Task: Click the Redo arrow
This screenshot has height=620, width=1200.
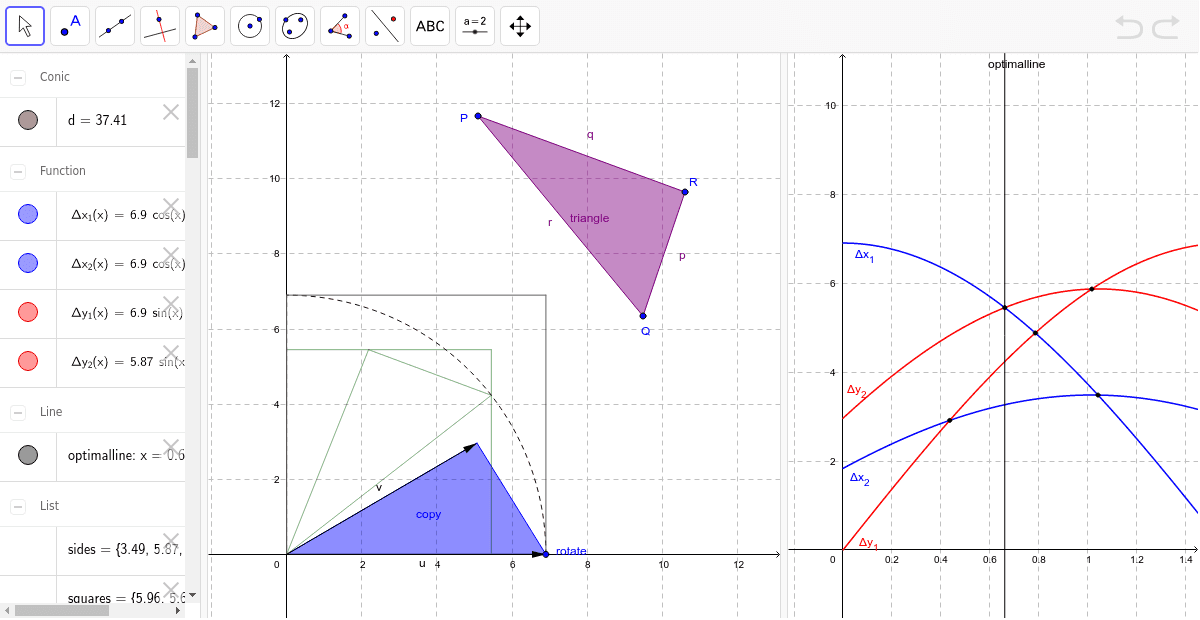Action: pyautogui.click(x=1166, y=27)
